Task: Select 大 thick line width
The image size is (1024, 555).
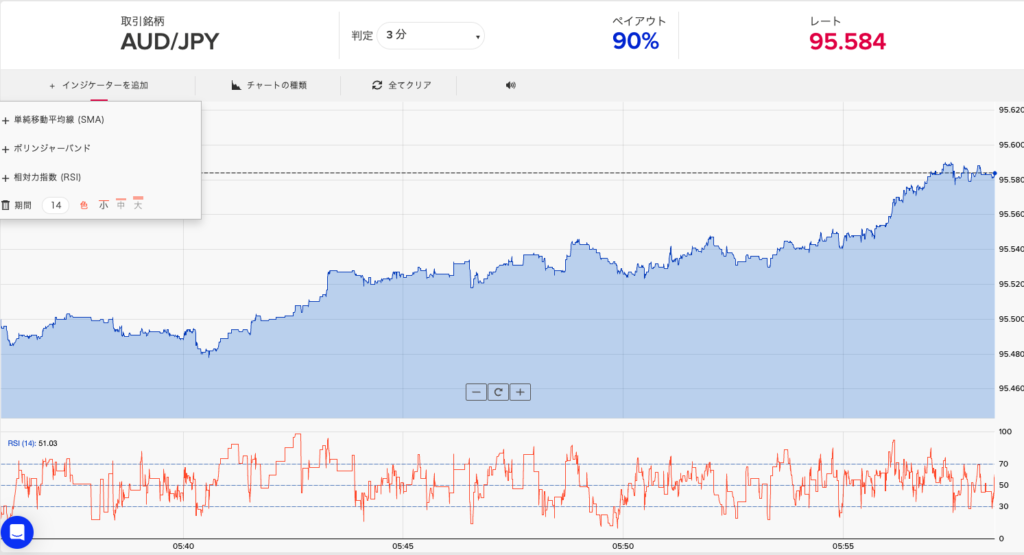Action: point(138,204)
